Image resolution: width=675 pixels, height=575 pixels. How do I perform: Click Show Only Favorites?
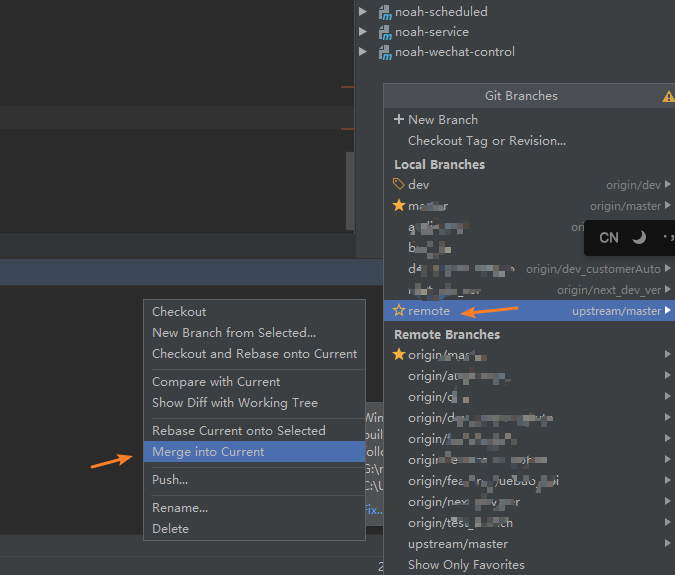click(x=529, y=565)
